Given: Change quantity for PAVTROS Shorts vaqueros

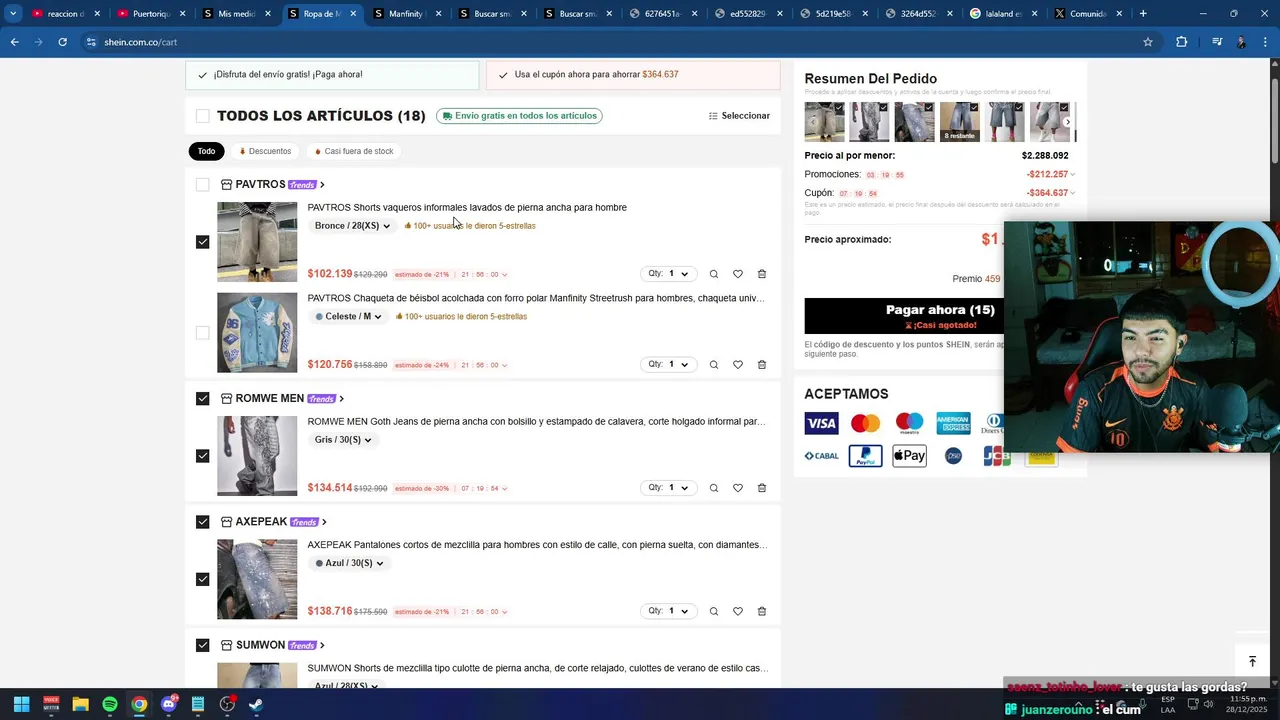Looking at the screenshot, I should click(668, 274).
